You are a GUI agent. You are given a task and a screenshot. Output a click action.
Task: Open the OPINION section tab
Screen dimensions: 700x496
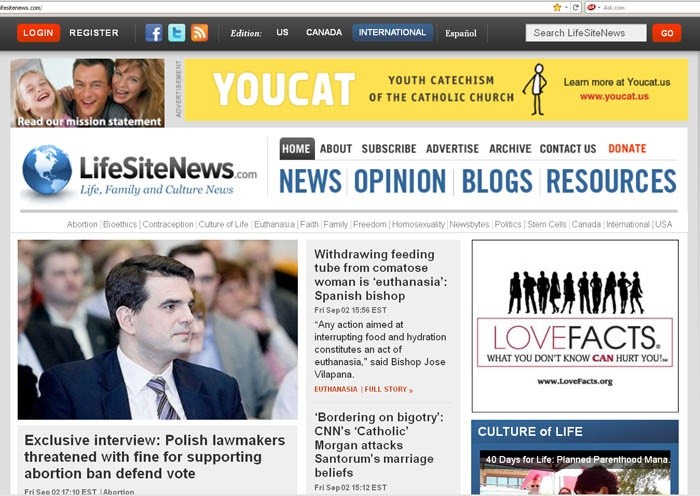click(400, 181)
